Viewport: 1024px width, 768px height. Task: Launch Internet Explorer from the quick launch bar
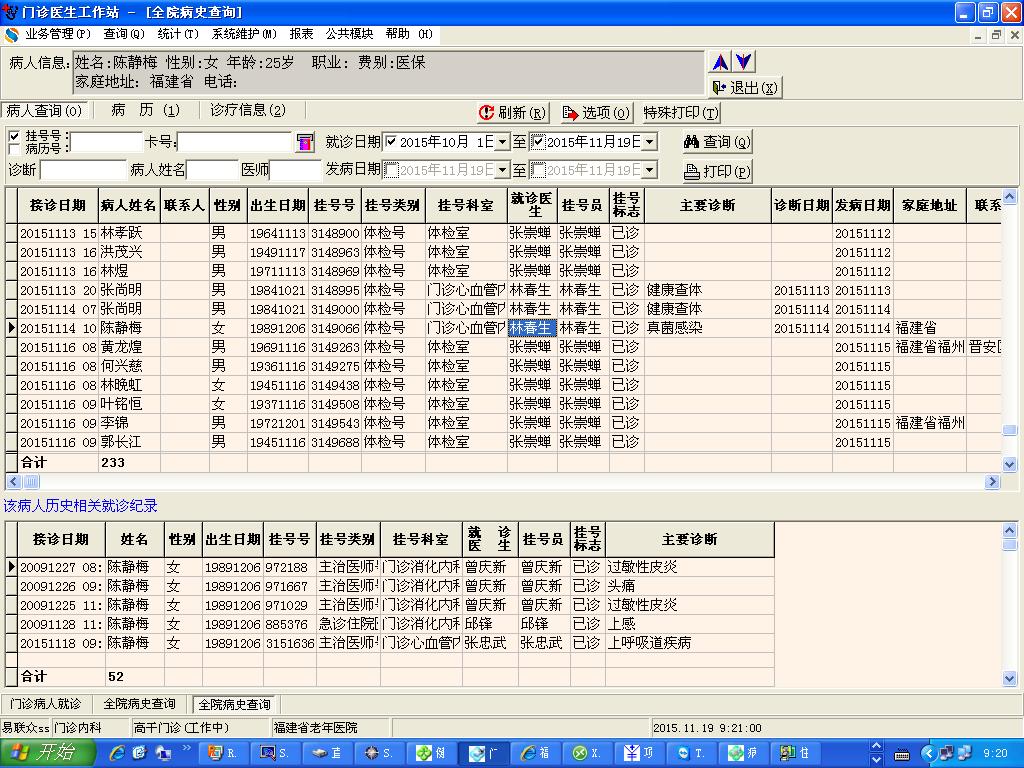[118, 753]
